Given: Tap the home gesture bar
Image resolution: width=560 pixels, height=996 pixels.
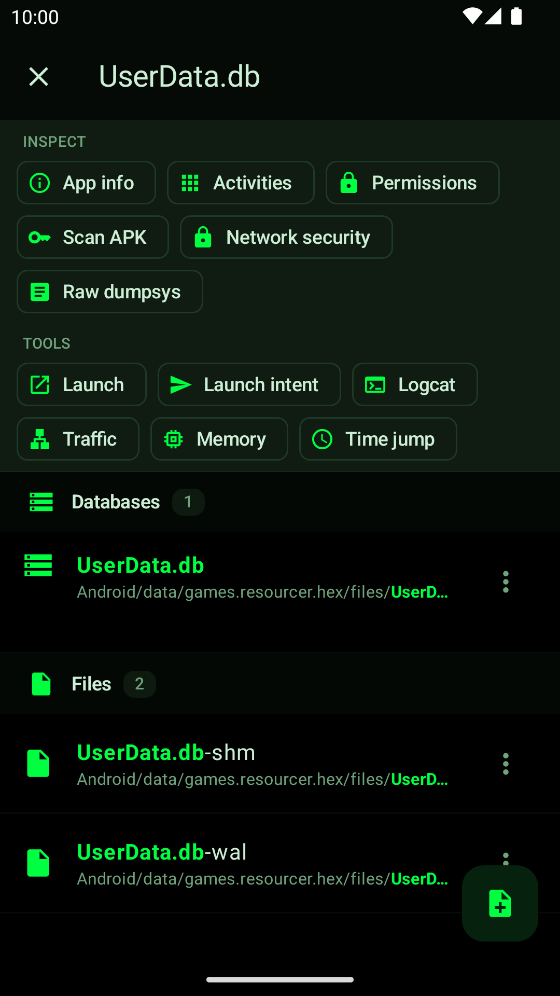Looking at the screenshot, I should tap(280, 979).
